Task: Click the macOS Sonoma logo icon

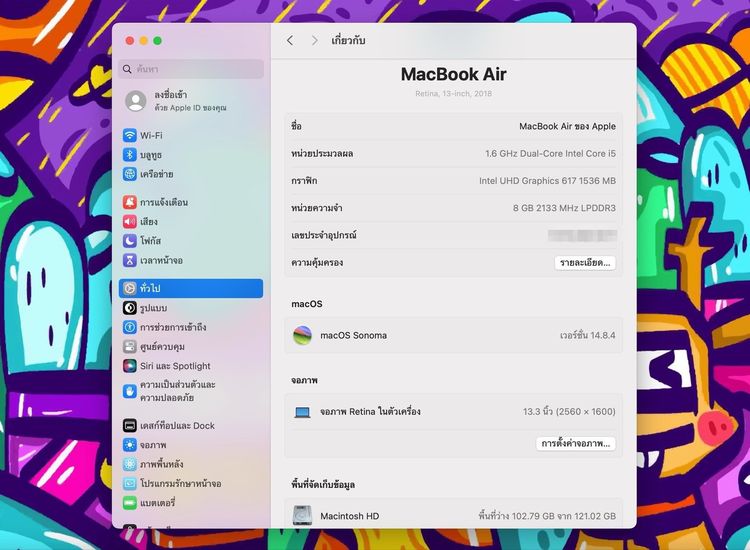Action: point(302,335)
